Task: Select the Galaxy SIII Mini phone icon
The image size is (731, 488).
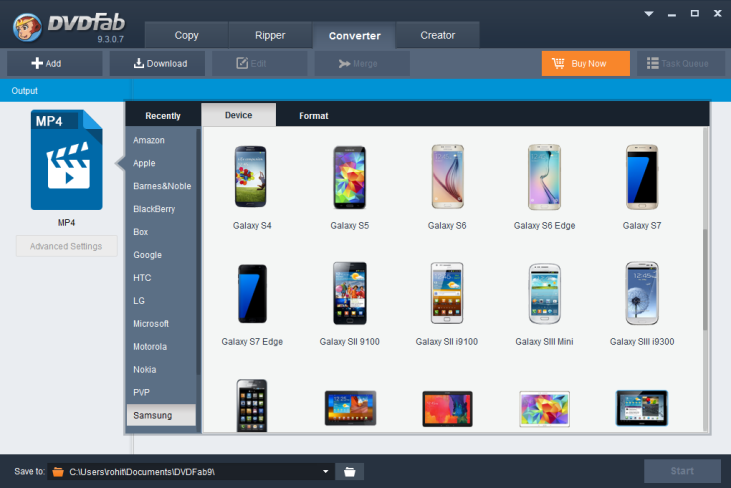Action: pos(544,293)
